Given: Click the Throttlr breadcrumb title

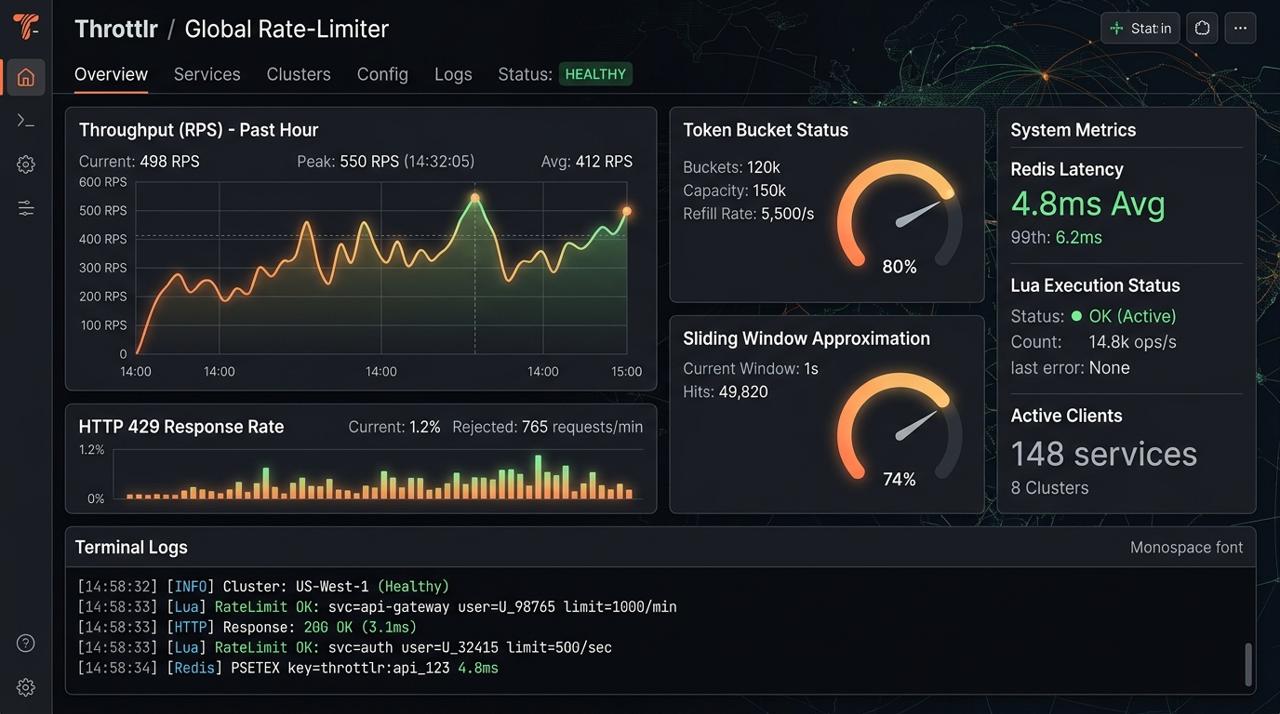Looking at the screenshot, I should pos(116,29).
